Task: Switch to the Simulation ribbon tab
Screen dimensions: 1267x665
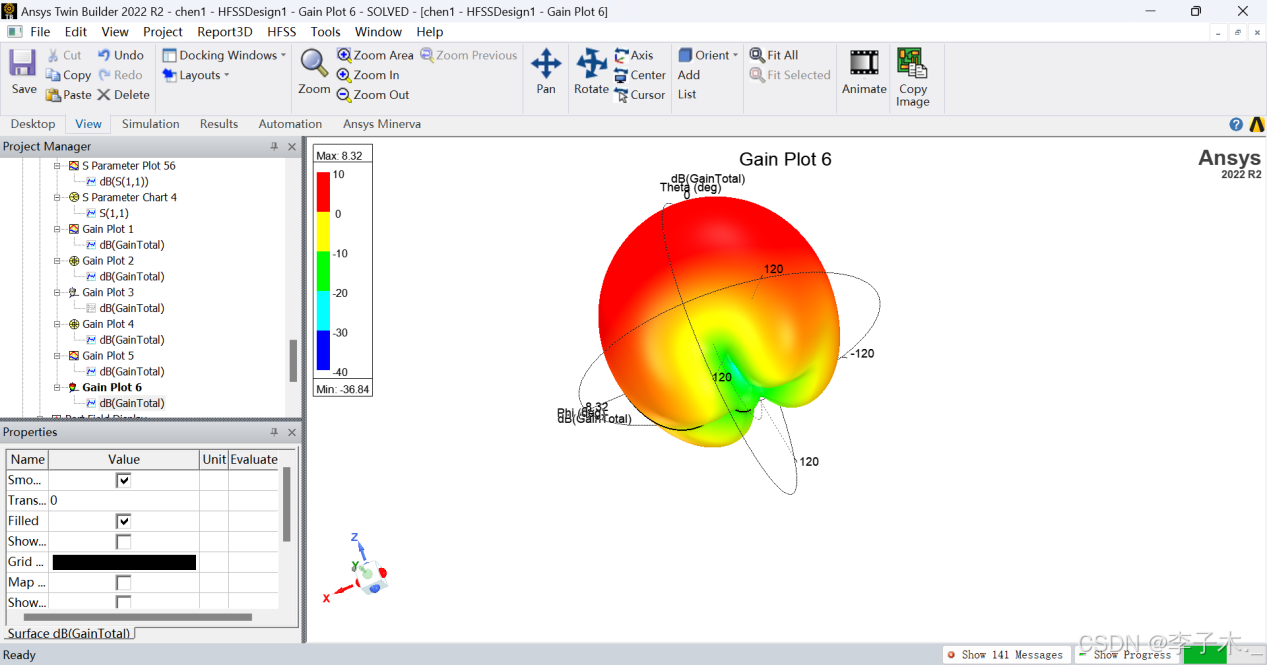Action: click(151, 124)
